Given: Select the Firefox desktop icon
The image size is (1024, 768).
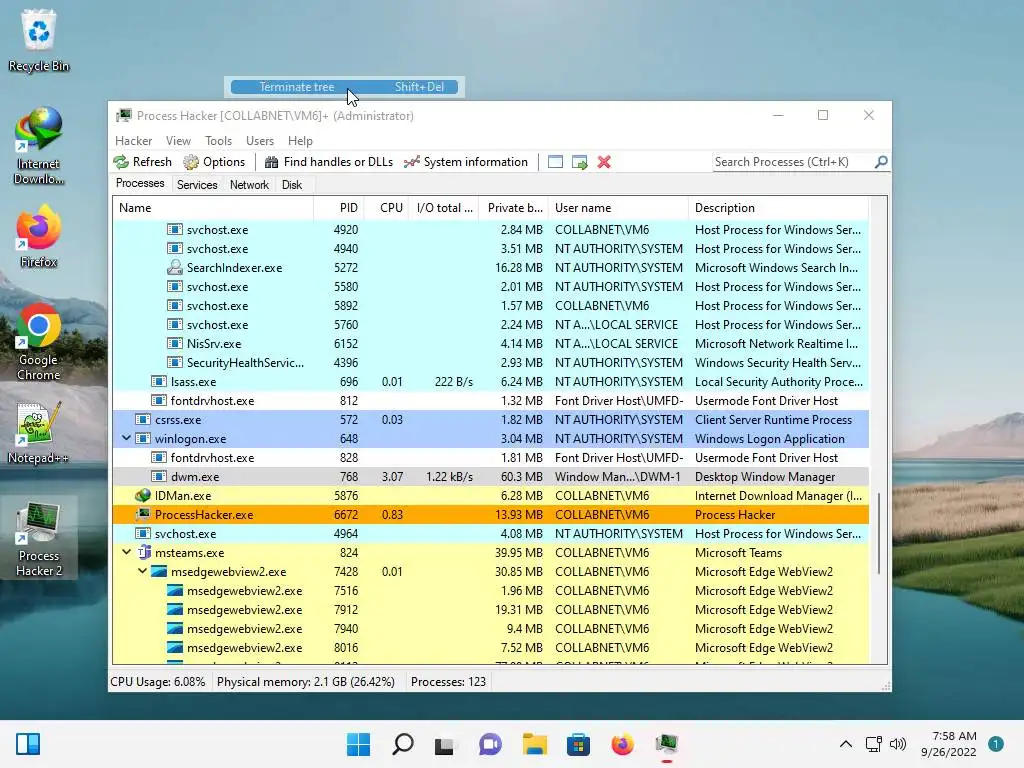Looking at the screenshot, I should coord(39,237).
